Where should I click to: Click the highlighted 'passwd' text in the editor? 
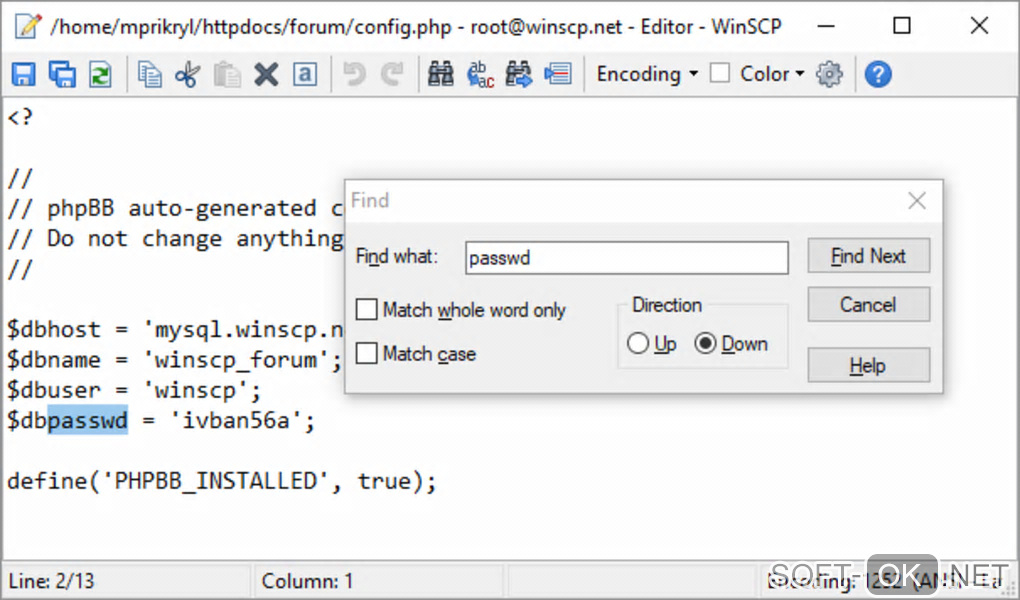tap(88, 420)
